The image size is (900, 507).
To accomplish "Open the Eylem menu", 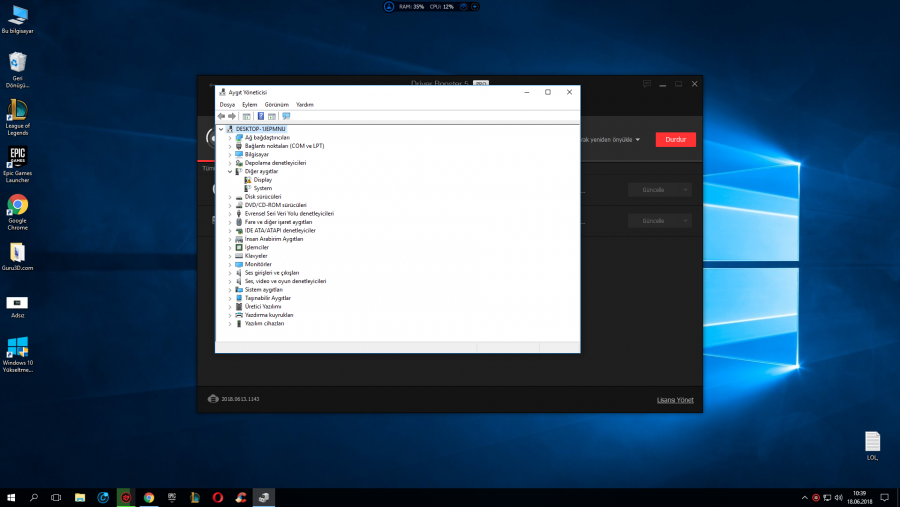I will tap(249, 104).
